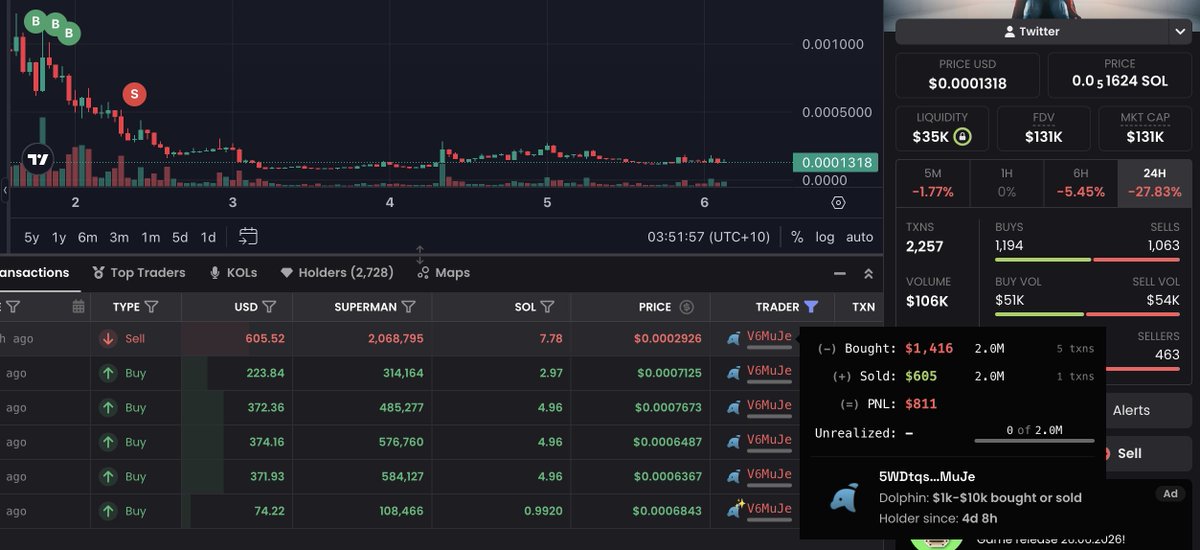Click the Buy arrow icon in the 372.36 row
The image size is (1200, 550).
(x=108, y=408)
